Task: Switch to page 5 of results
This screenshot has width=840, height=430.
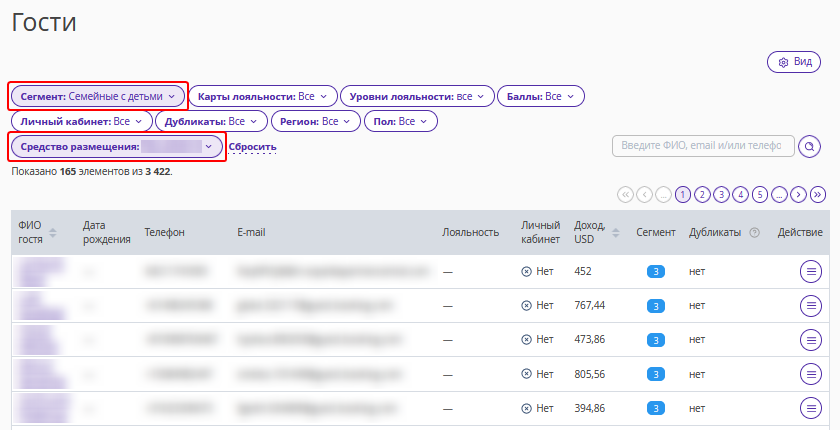Action: [x=760, y=194]
